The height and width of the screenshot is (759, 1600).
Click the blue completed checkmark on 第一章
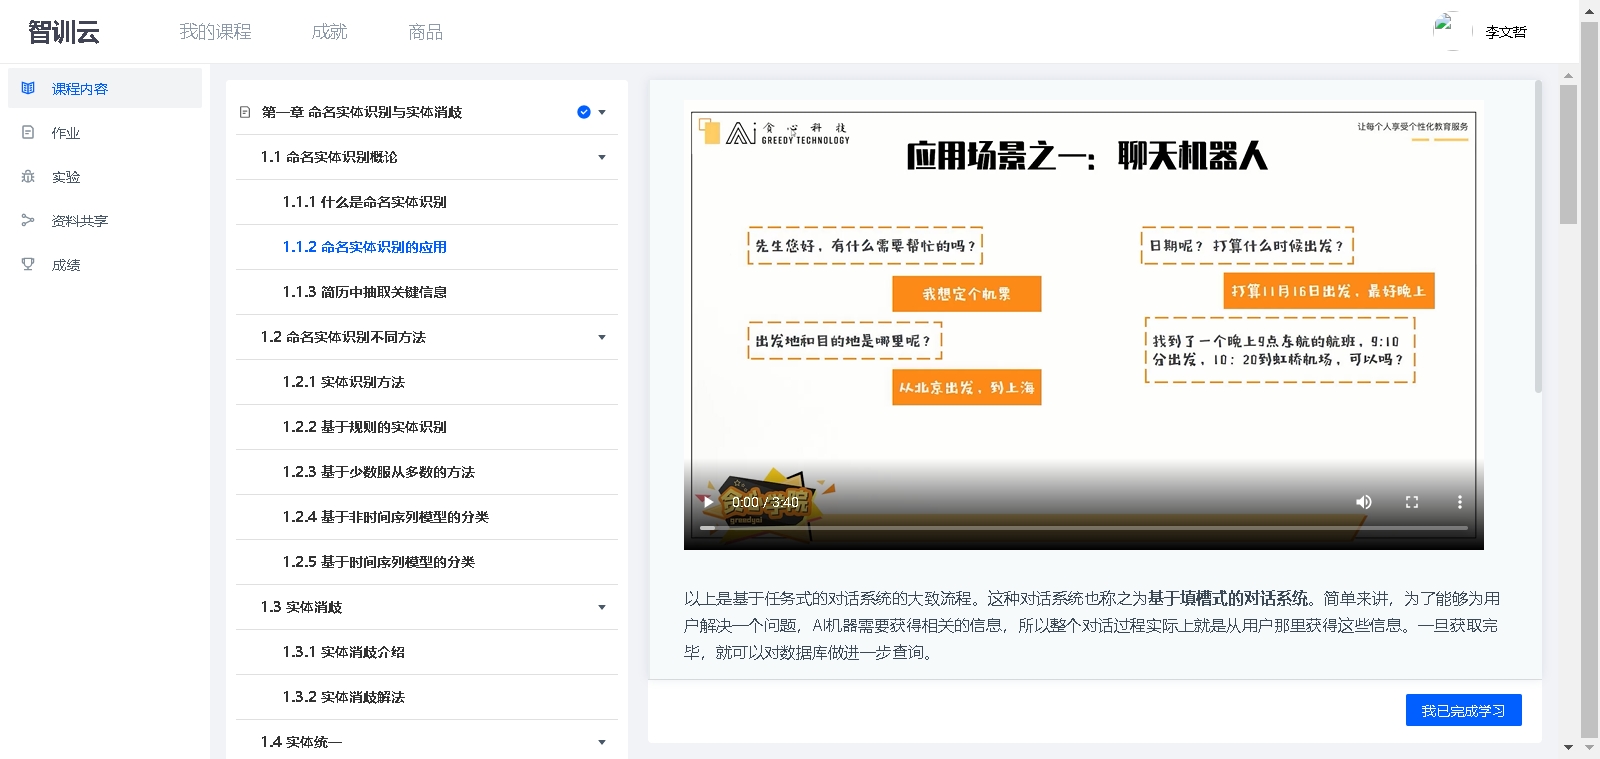coord(584,112)
